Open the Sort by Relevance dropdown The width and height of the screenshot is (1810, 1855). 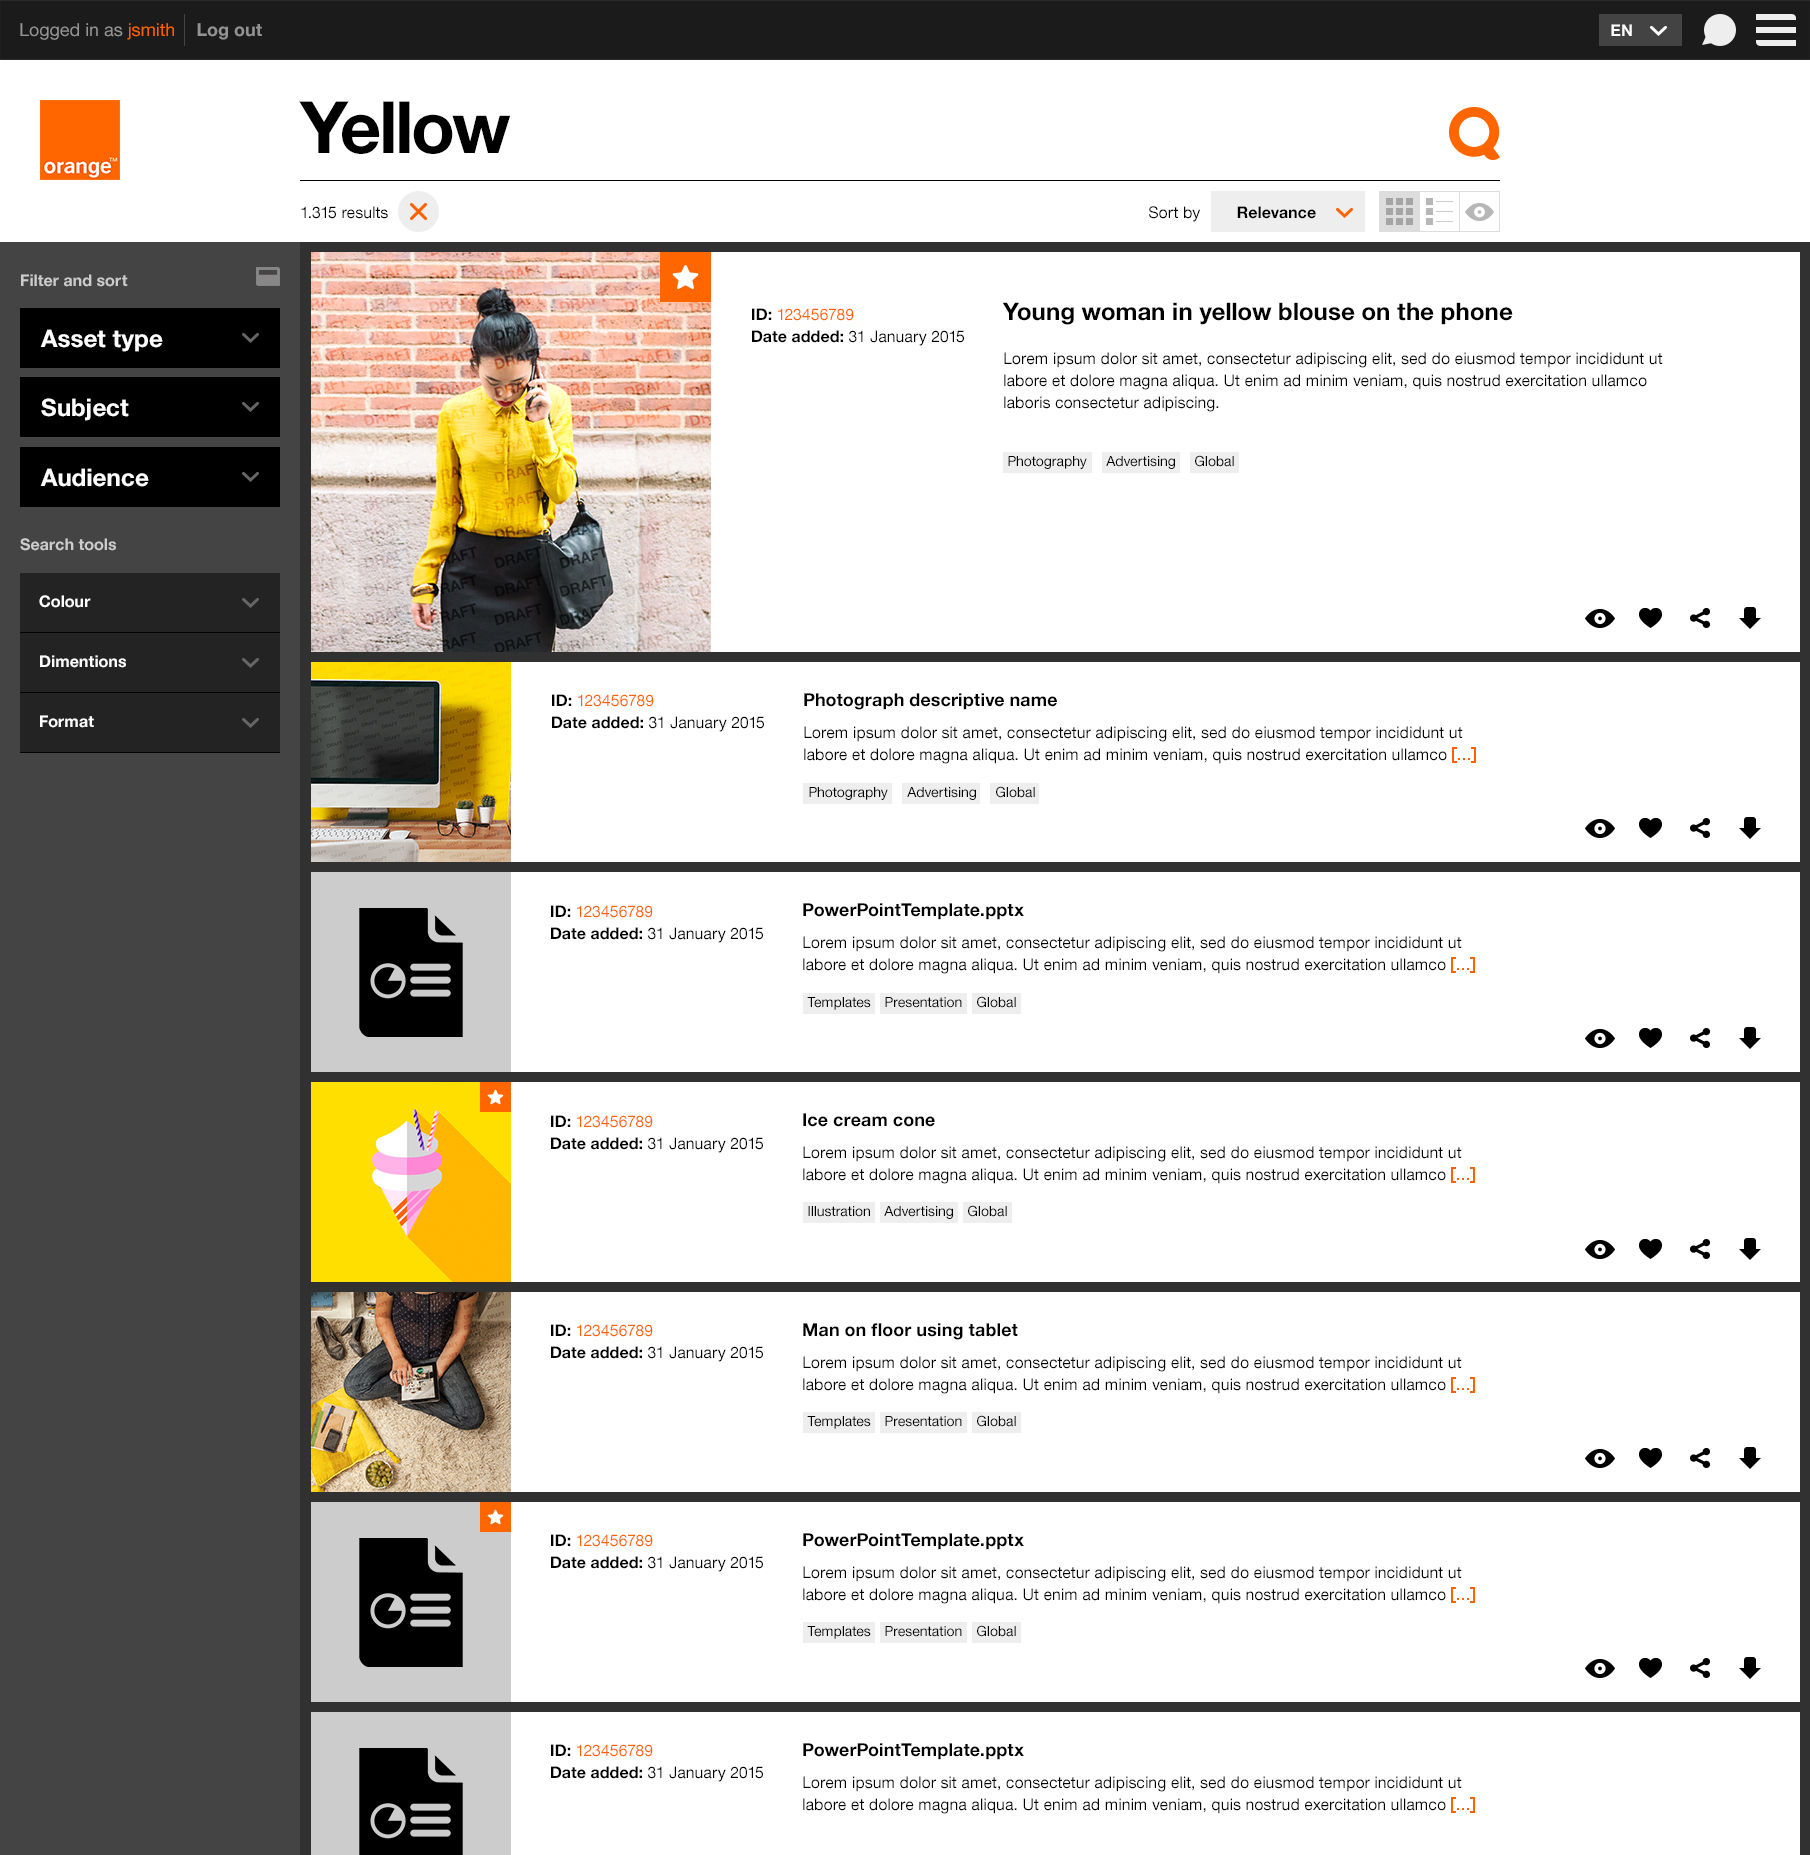1288,212
